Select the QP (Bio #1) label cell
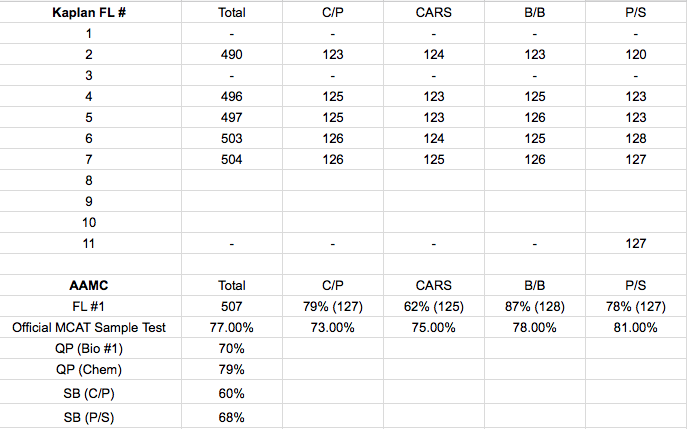The width and height of the screenshot is (687, 429). 89,348
